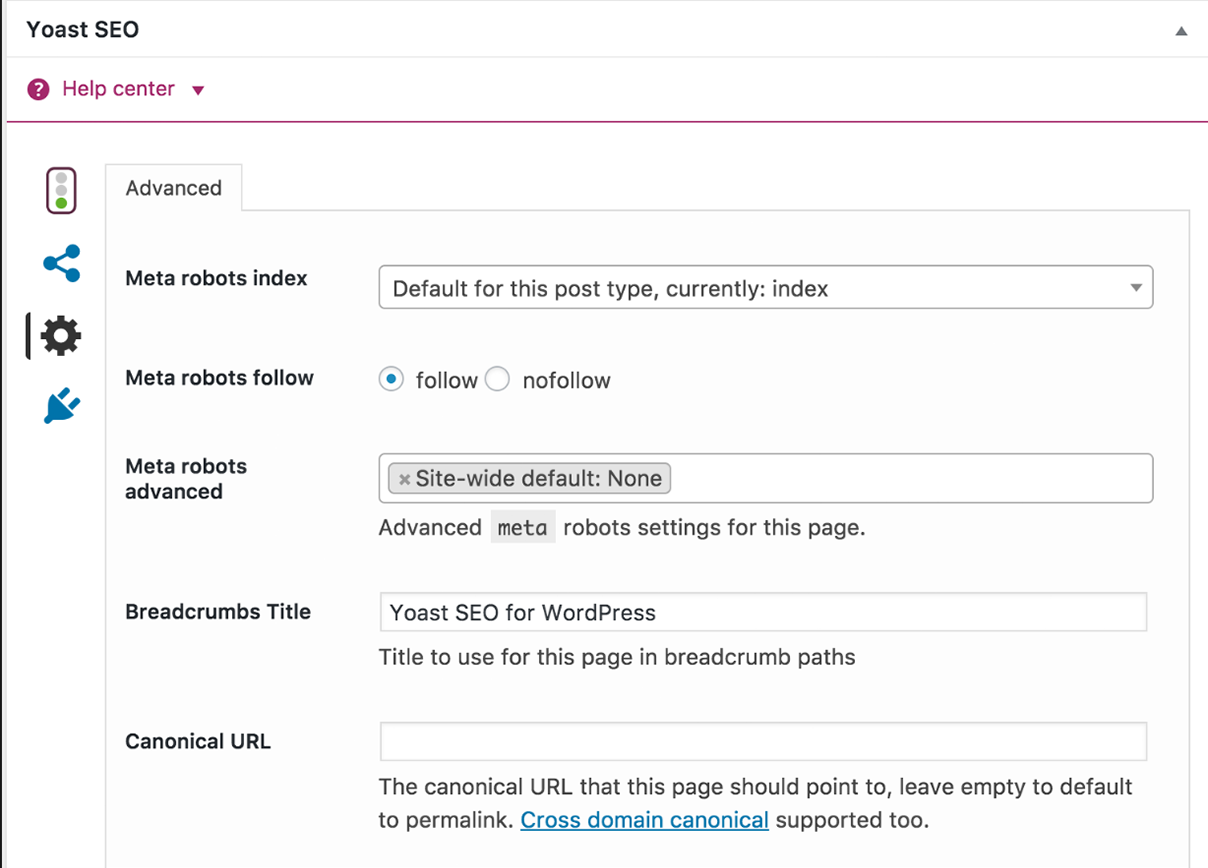Click the Meta robots index label
Image resolution: width=1208 pixels, height=868 pixels.
click(x=216, y=279)
